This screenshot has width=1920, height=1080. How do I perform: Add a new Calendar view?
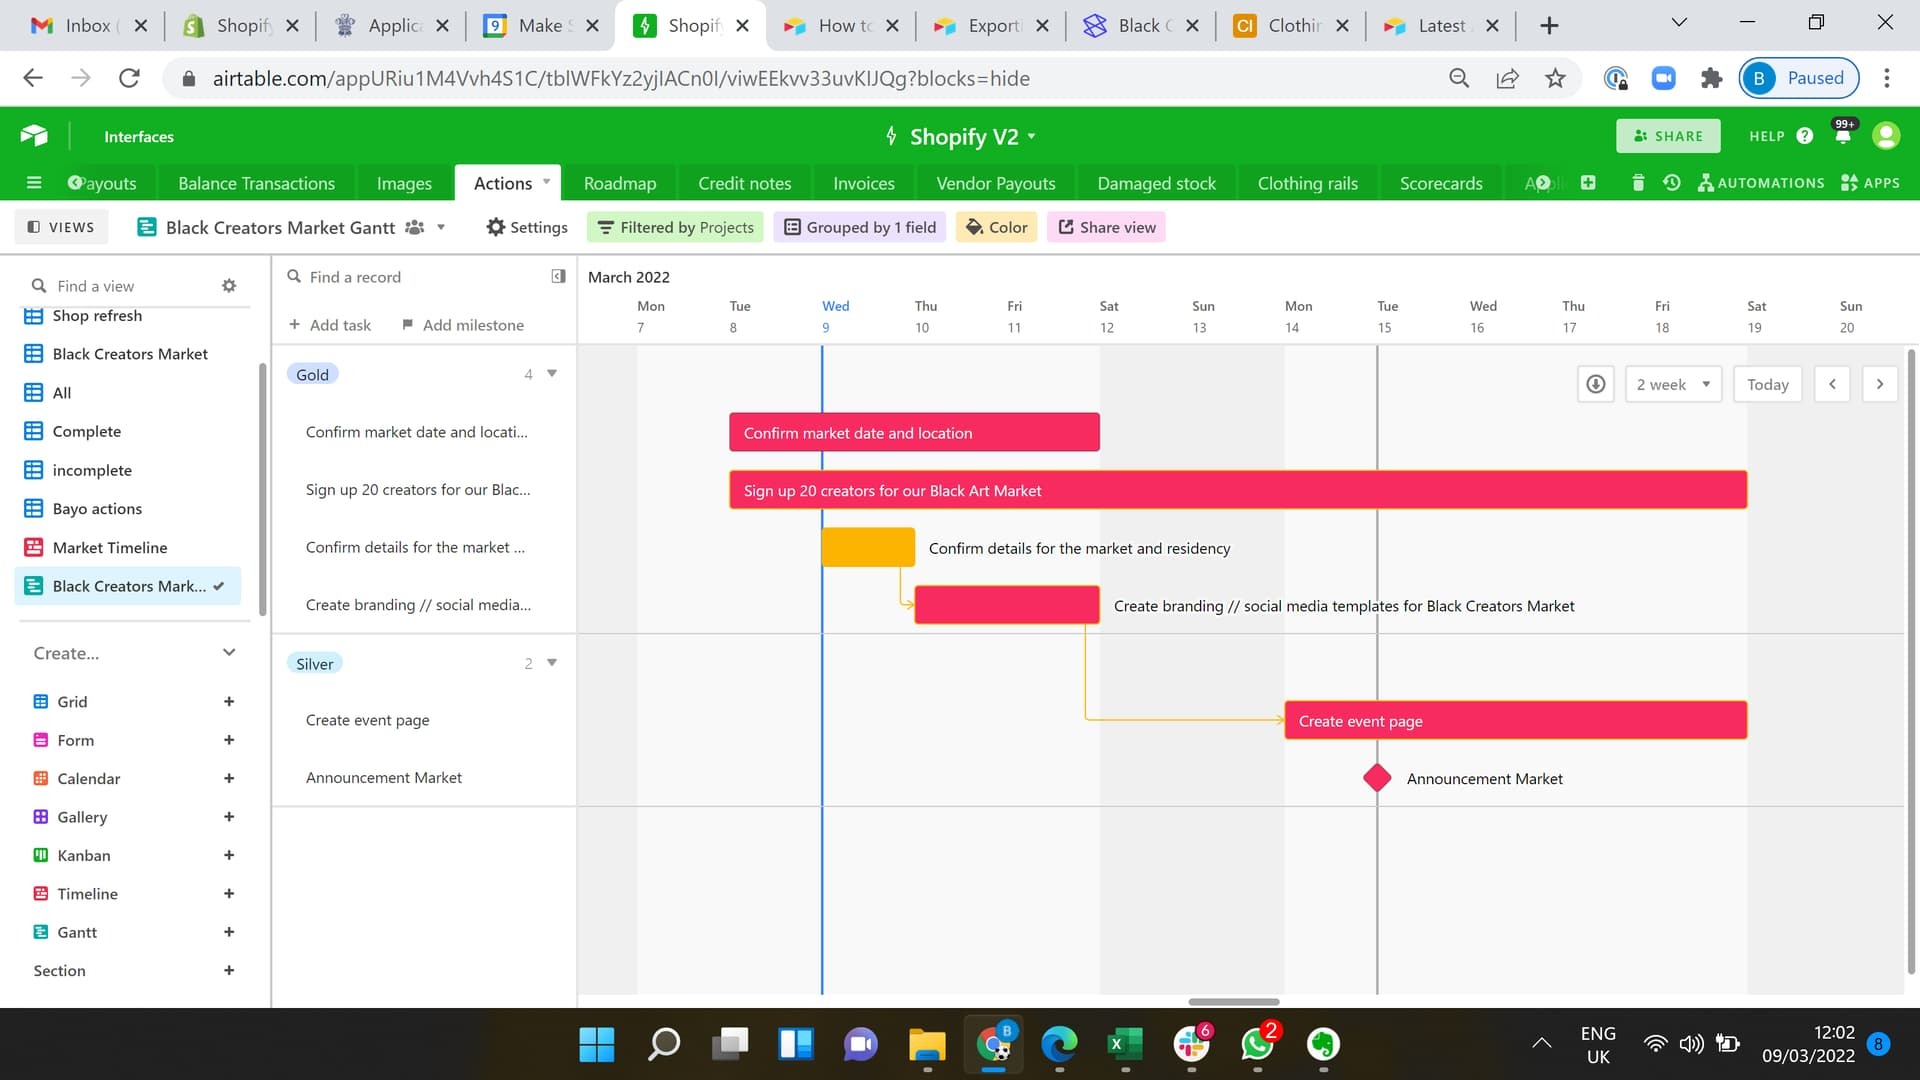coord(229,779)
